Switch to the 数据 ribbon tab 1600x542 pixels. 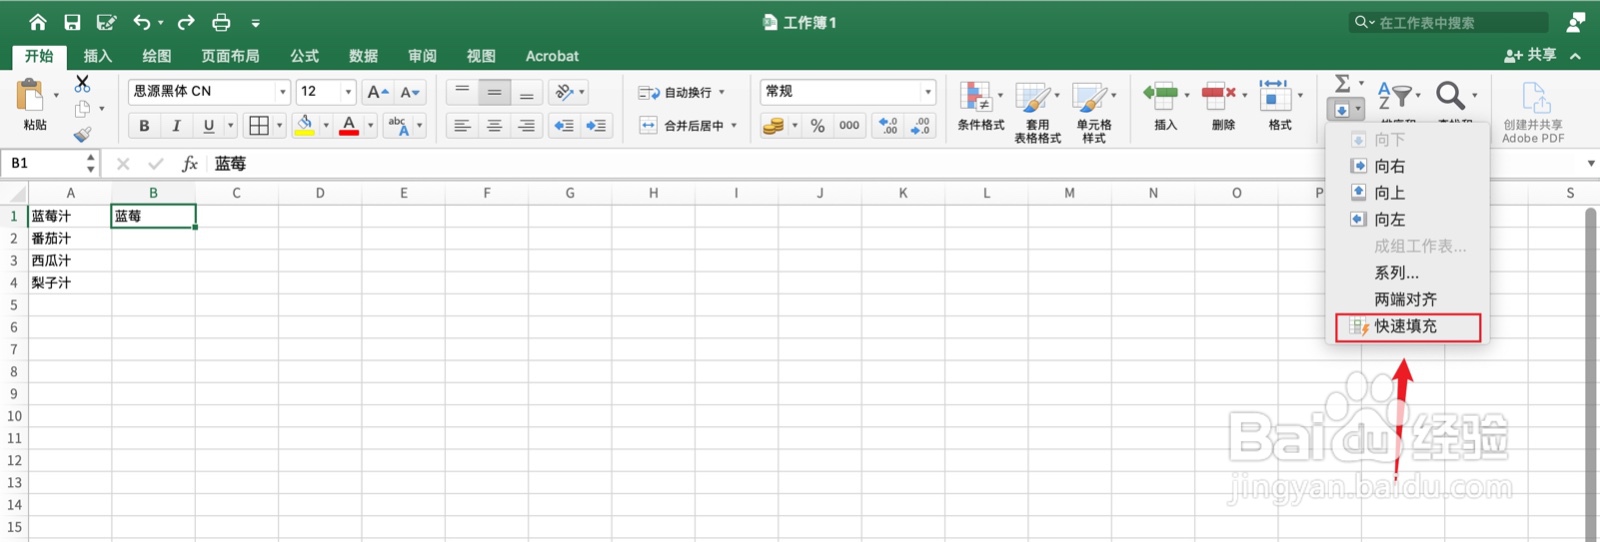coord(363,56)
